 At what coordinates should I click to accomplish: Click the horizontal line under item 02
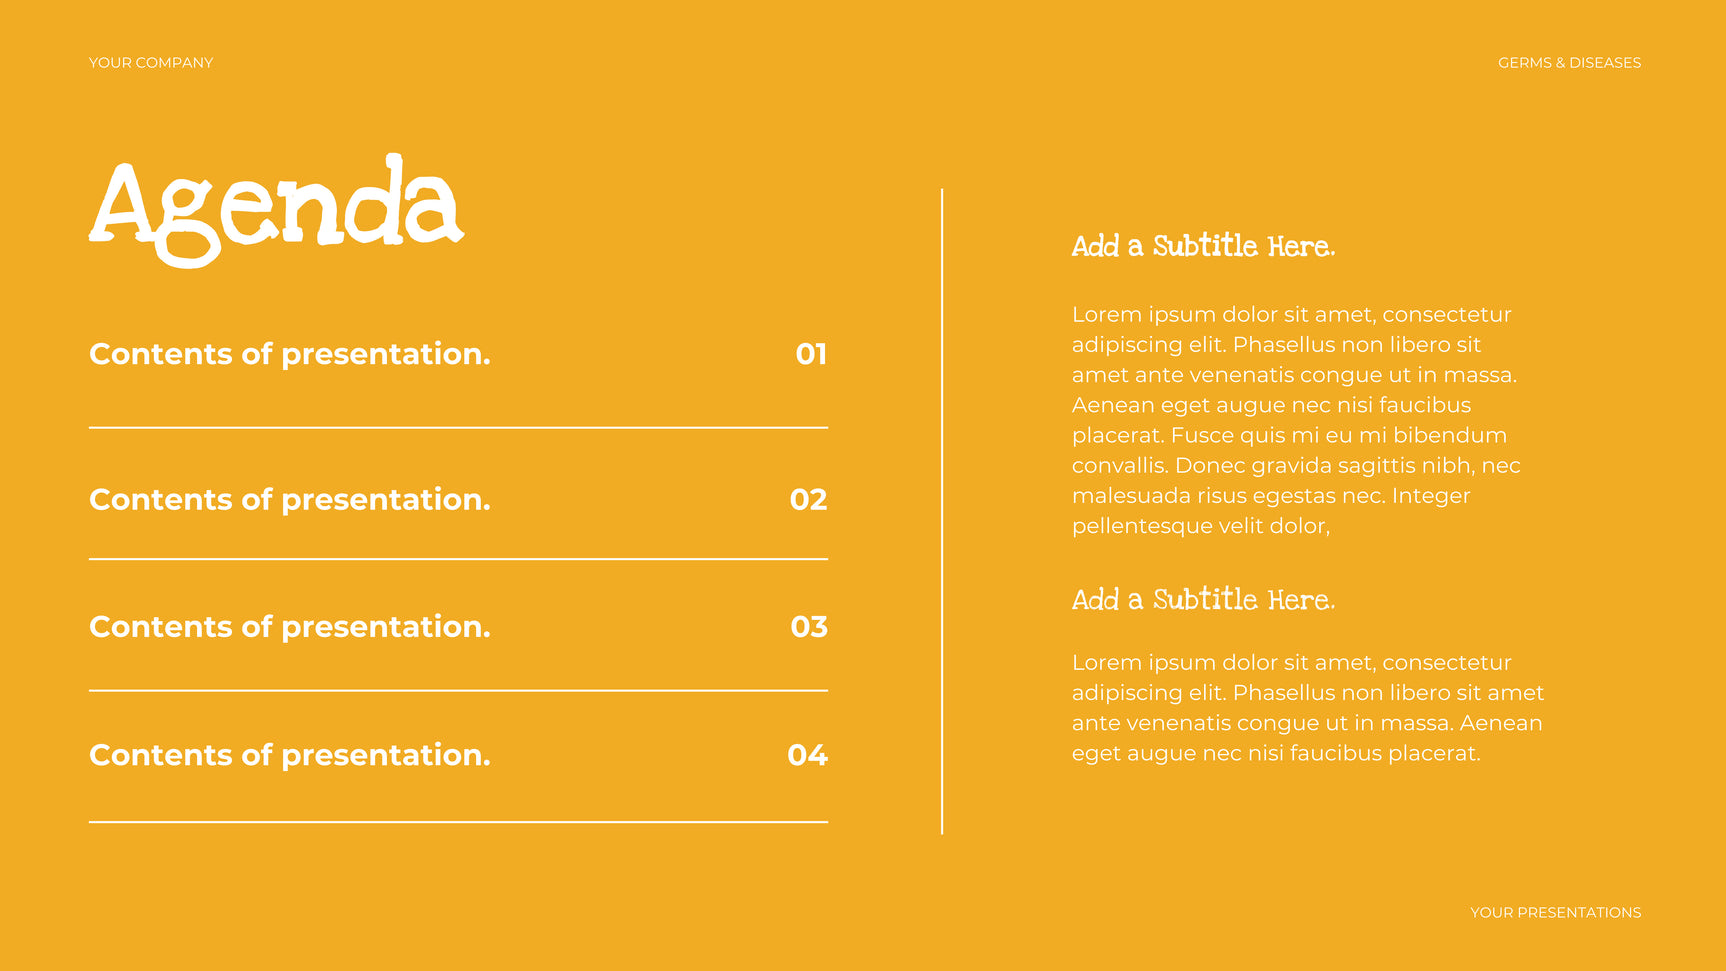tap(458, 559)
